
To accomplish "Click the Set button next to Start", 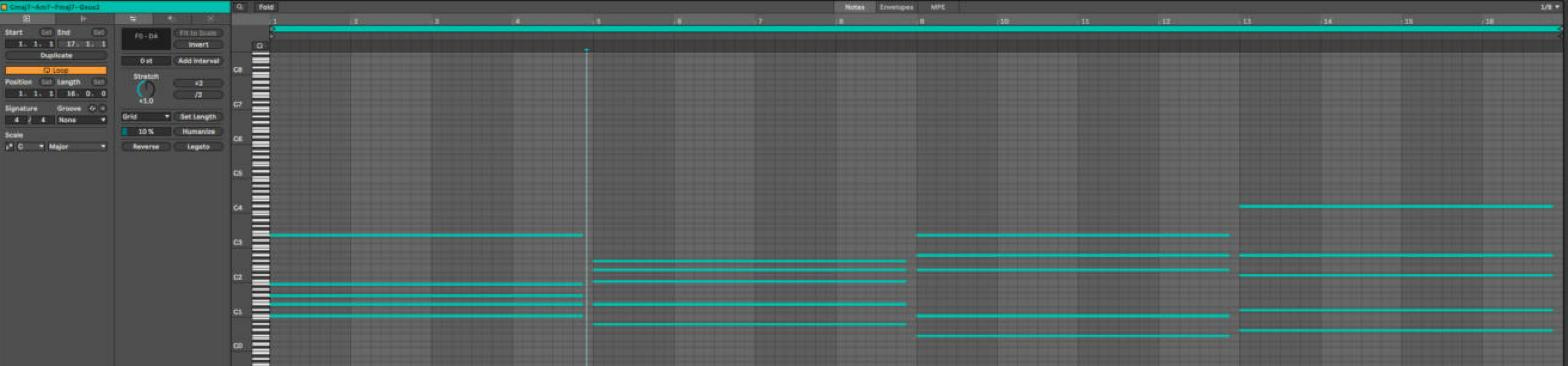I will pos(46,32).
